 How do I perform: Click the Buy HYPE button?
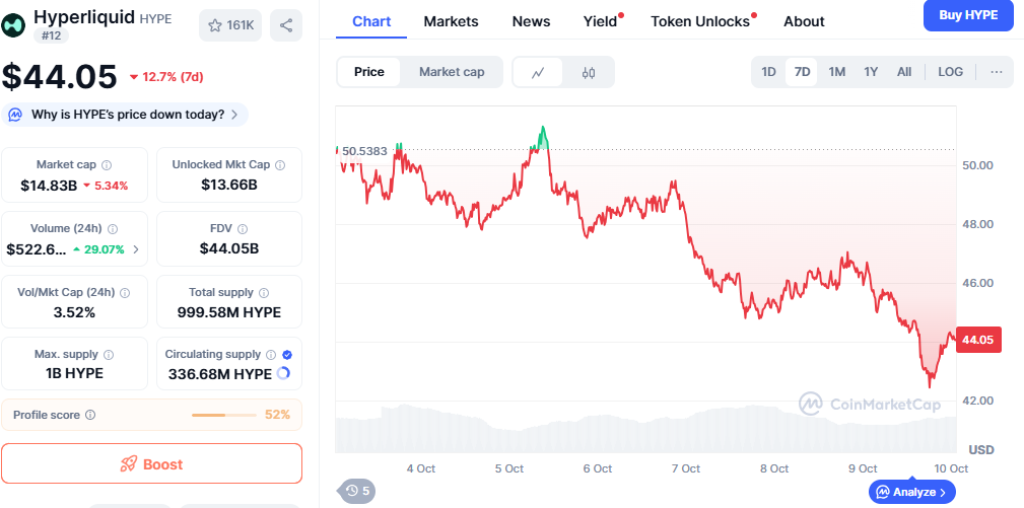coord(967,15)
